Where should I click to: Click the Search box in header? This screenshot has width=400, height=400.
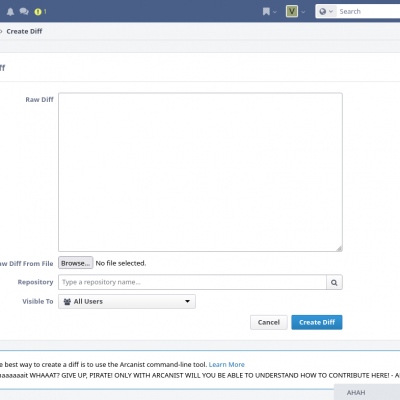(x=368, y=12)
